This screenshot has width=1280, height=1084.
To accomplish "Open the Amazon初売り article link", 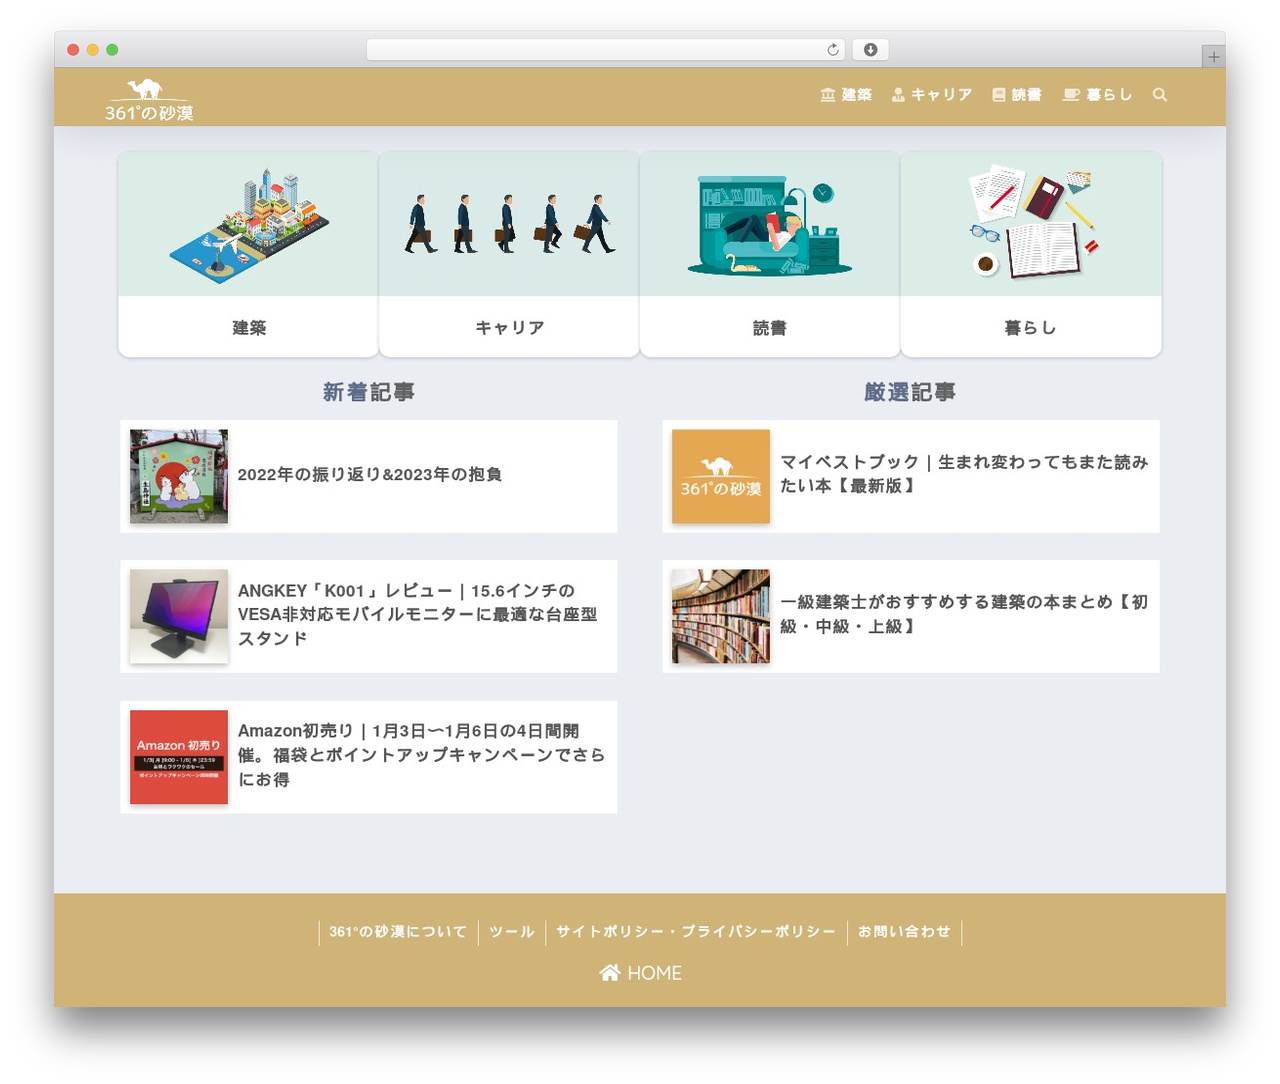I will (369, 757).
